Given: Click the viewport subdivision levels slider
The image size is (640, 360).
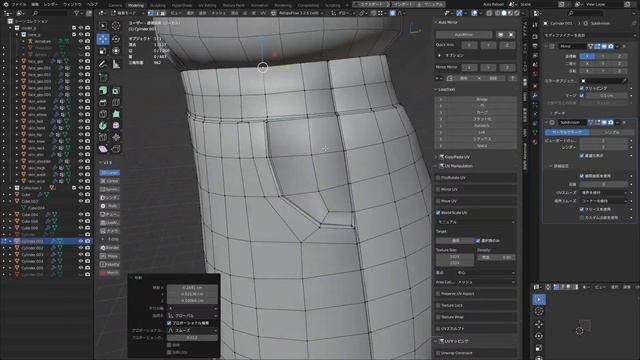Looking at the screenshot, I should [x=604, y=140].
